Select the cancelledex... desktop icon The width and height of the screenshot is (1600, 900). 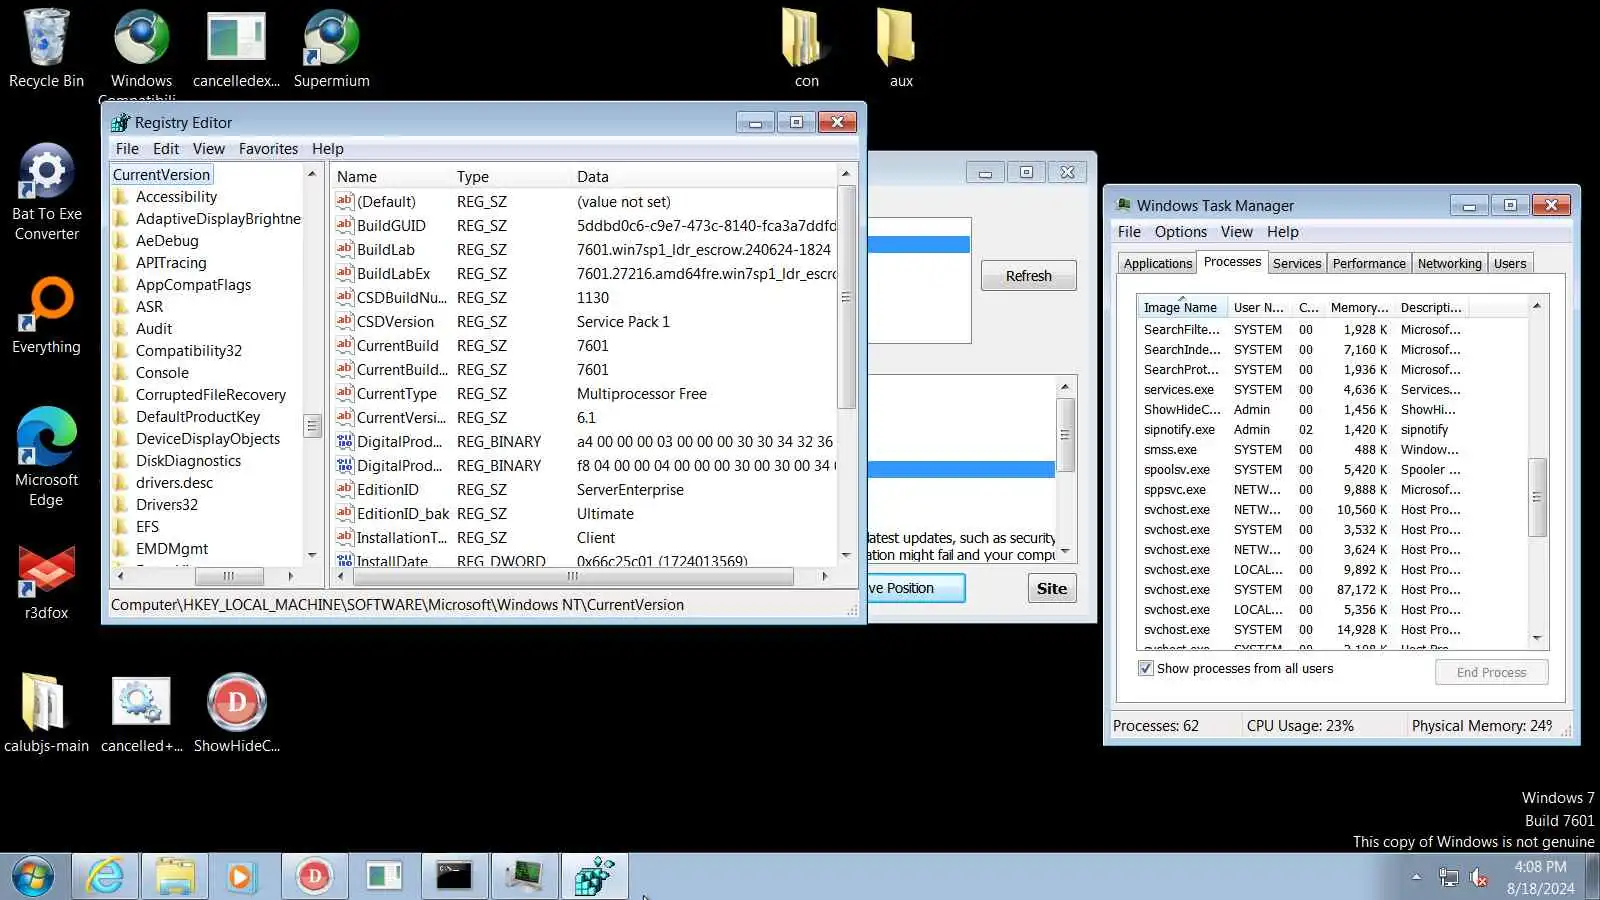pyautogui.click(x=236, y=49)
